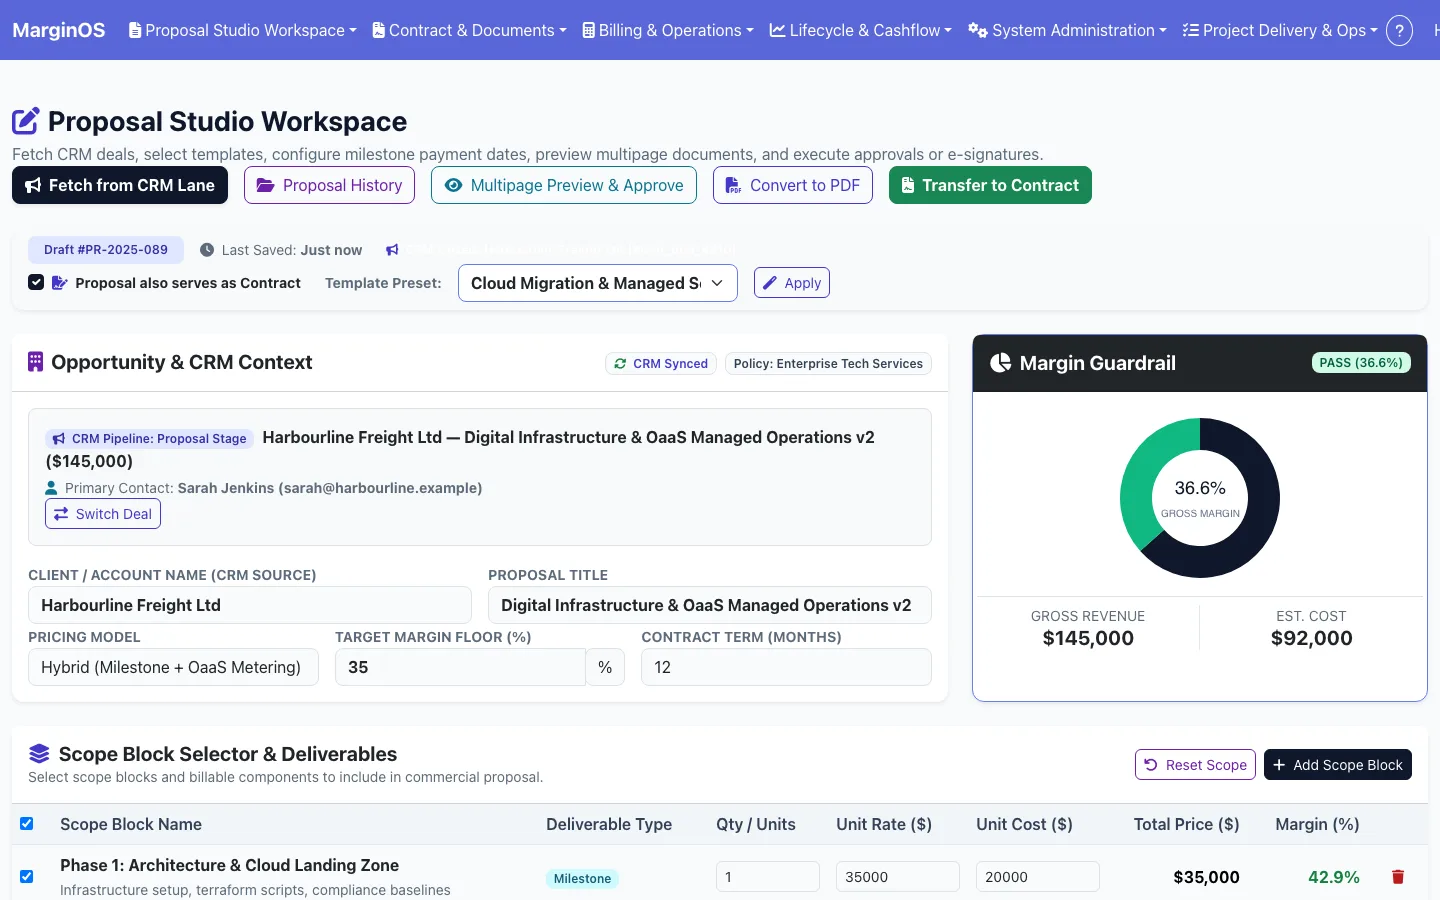The width and height of the screenshot is (1440, 900).
Task: Open the Pricing Model dropdown
Action: [x=173, y=667]
